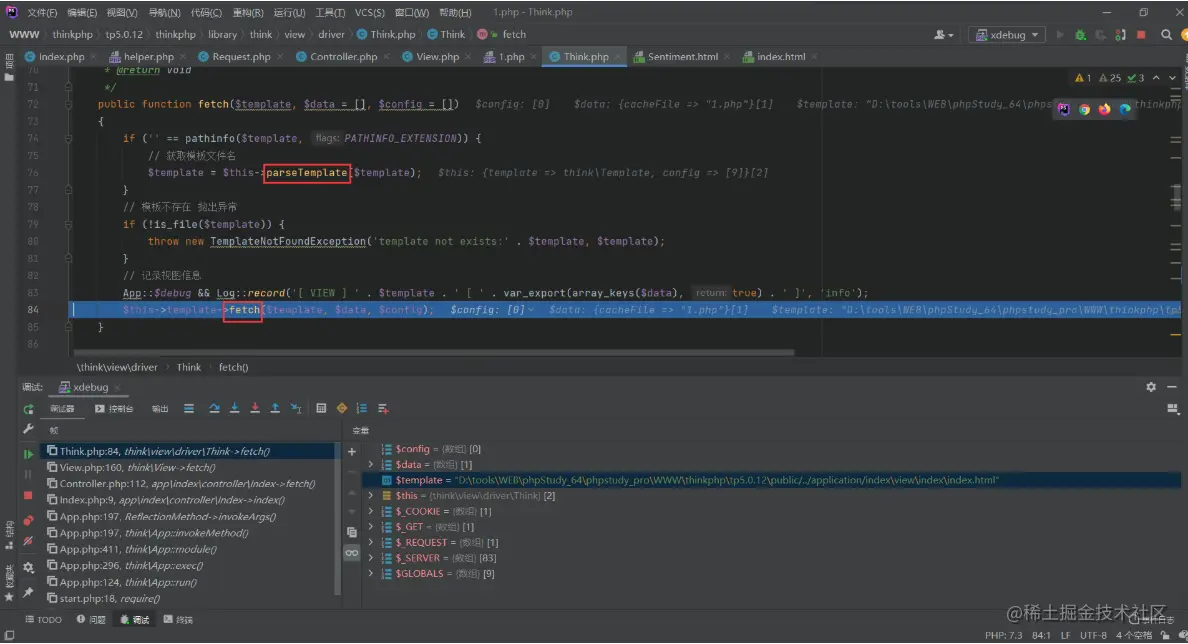Viewport: 1188px width, 644px height.
Task: Add new watch with plus icon
Action: coord(352,452)
